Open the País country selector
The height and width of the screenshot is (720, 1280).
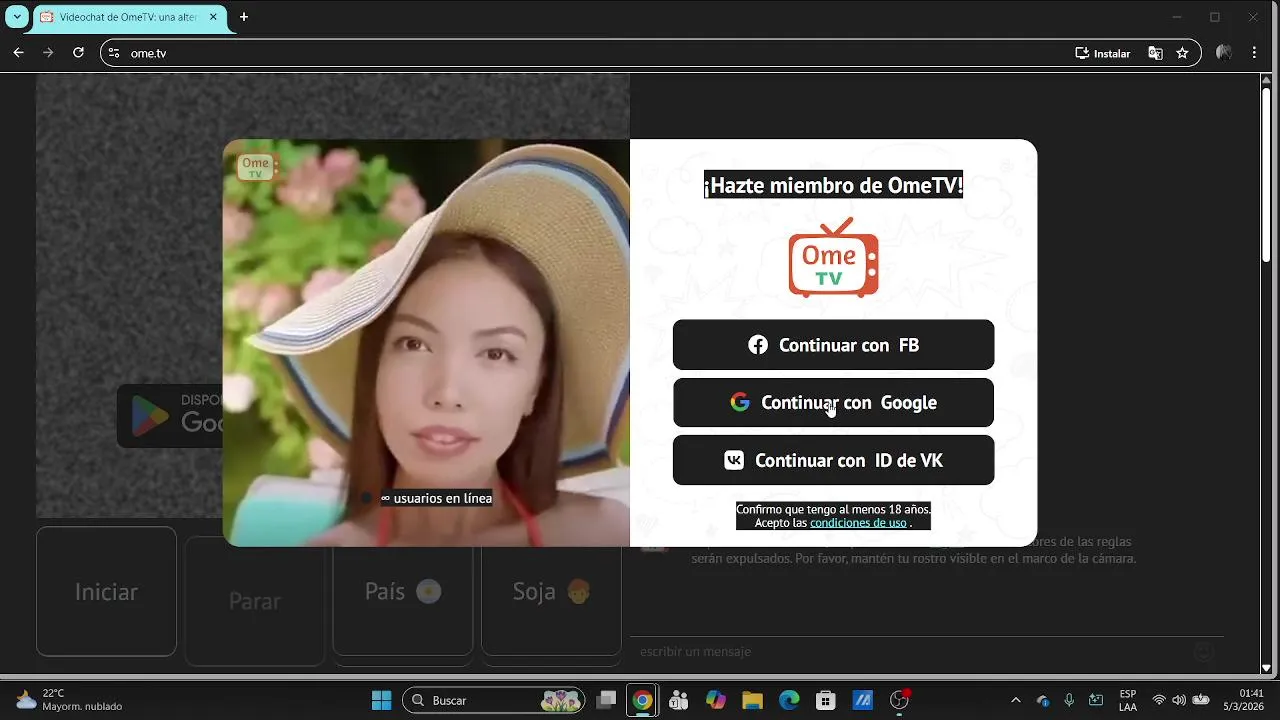[x=402, y=591]
